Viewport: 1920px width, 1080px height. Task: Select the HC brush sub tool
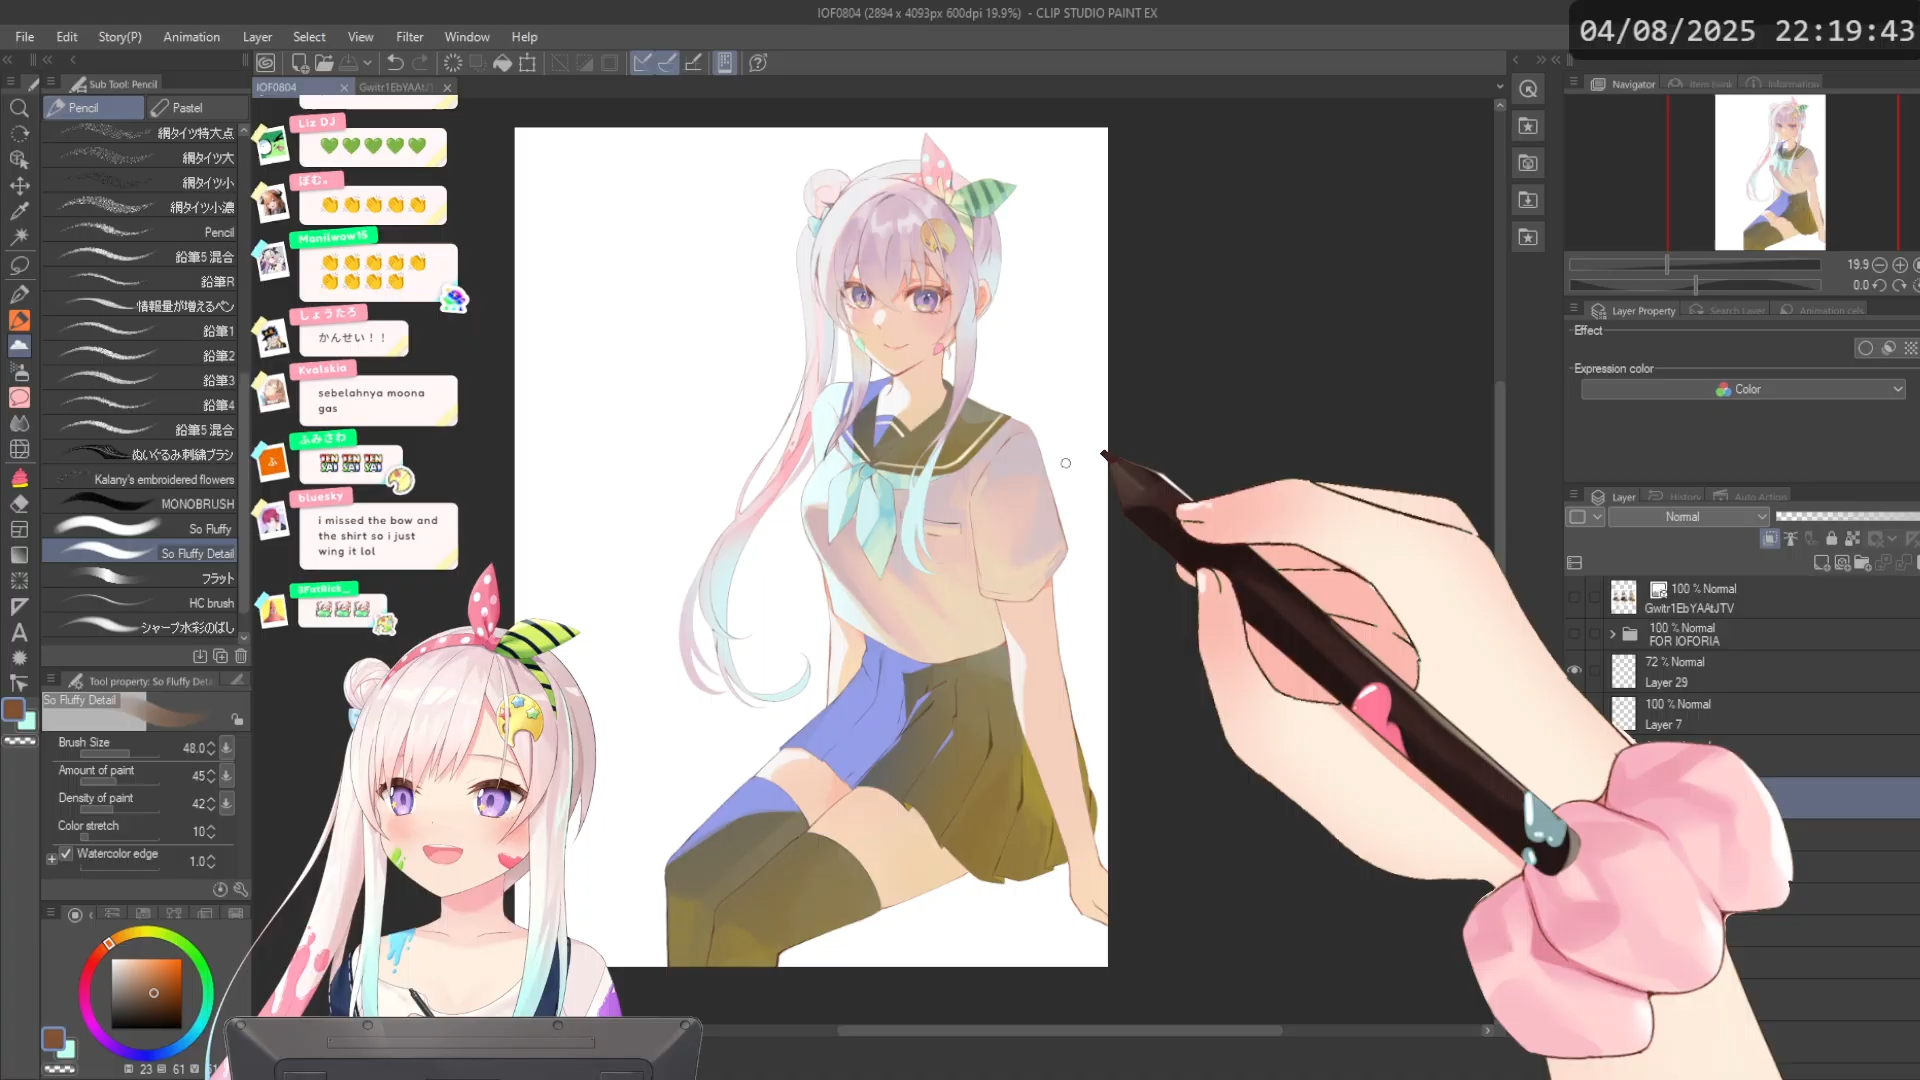point(140,603)
